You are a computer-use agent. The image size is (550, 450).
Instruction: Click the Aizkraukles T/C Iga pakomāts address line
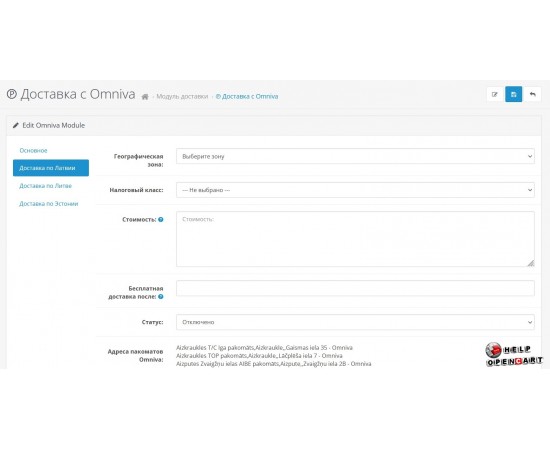264,348
